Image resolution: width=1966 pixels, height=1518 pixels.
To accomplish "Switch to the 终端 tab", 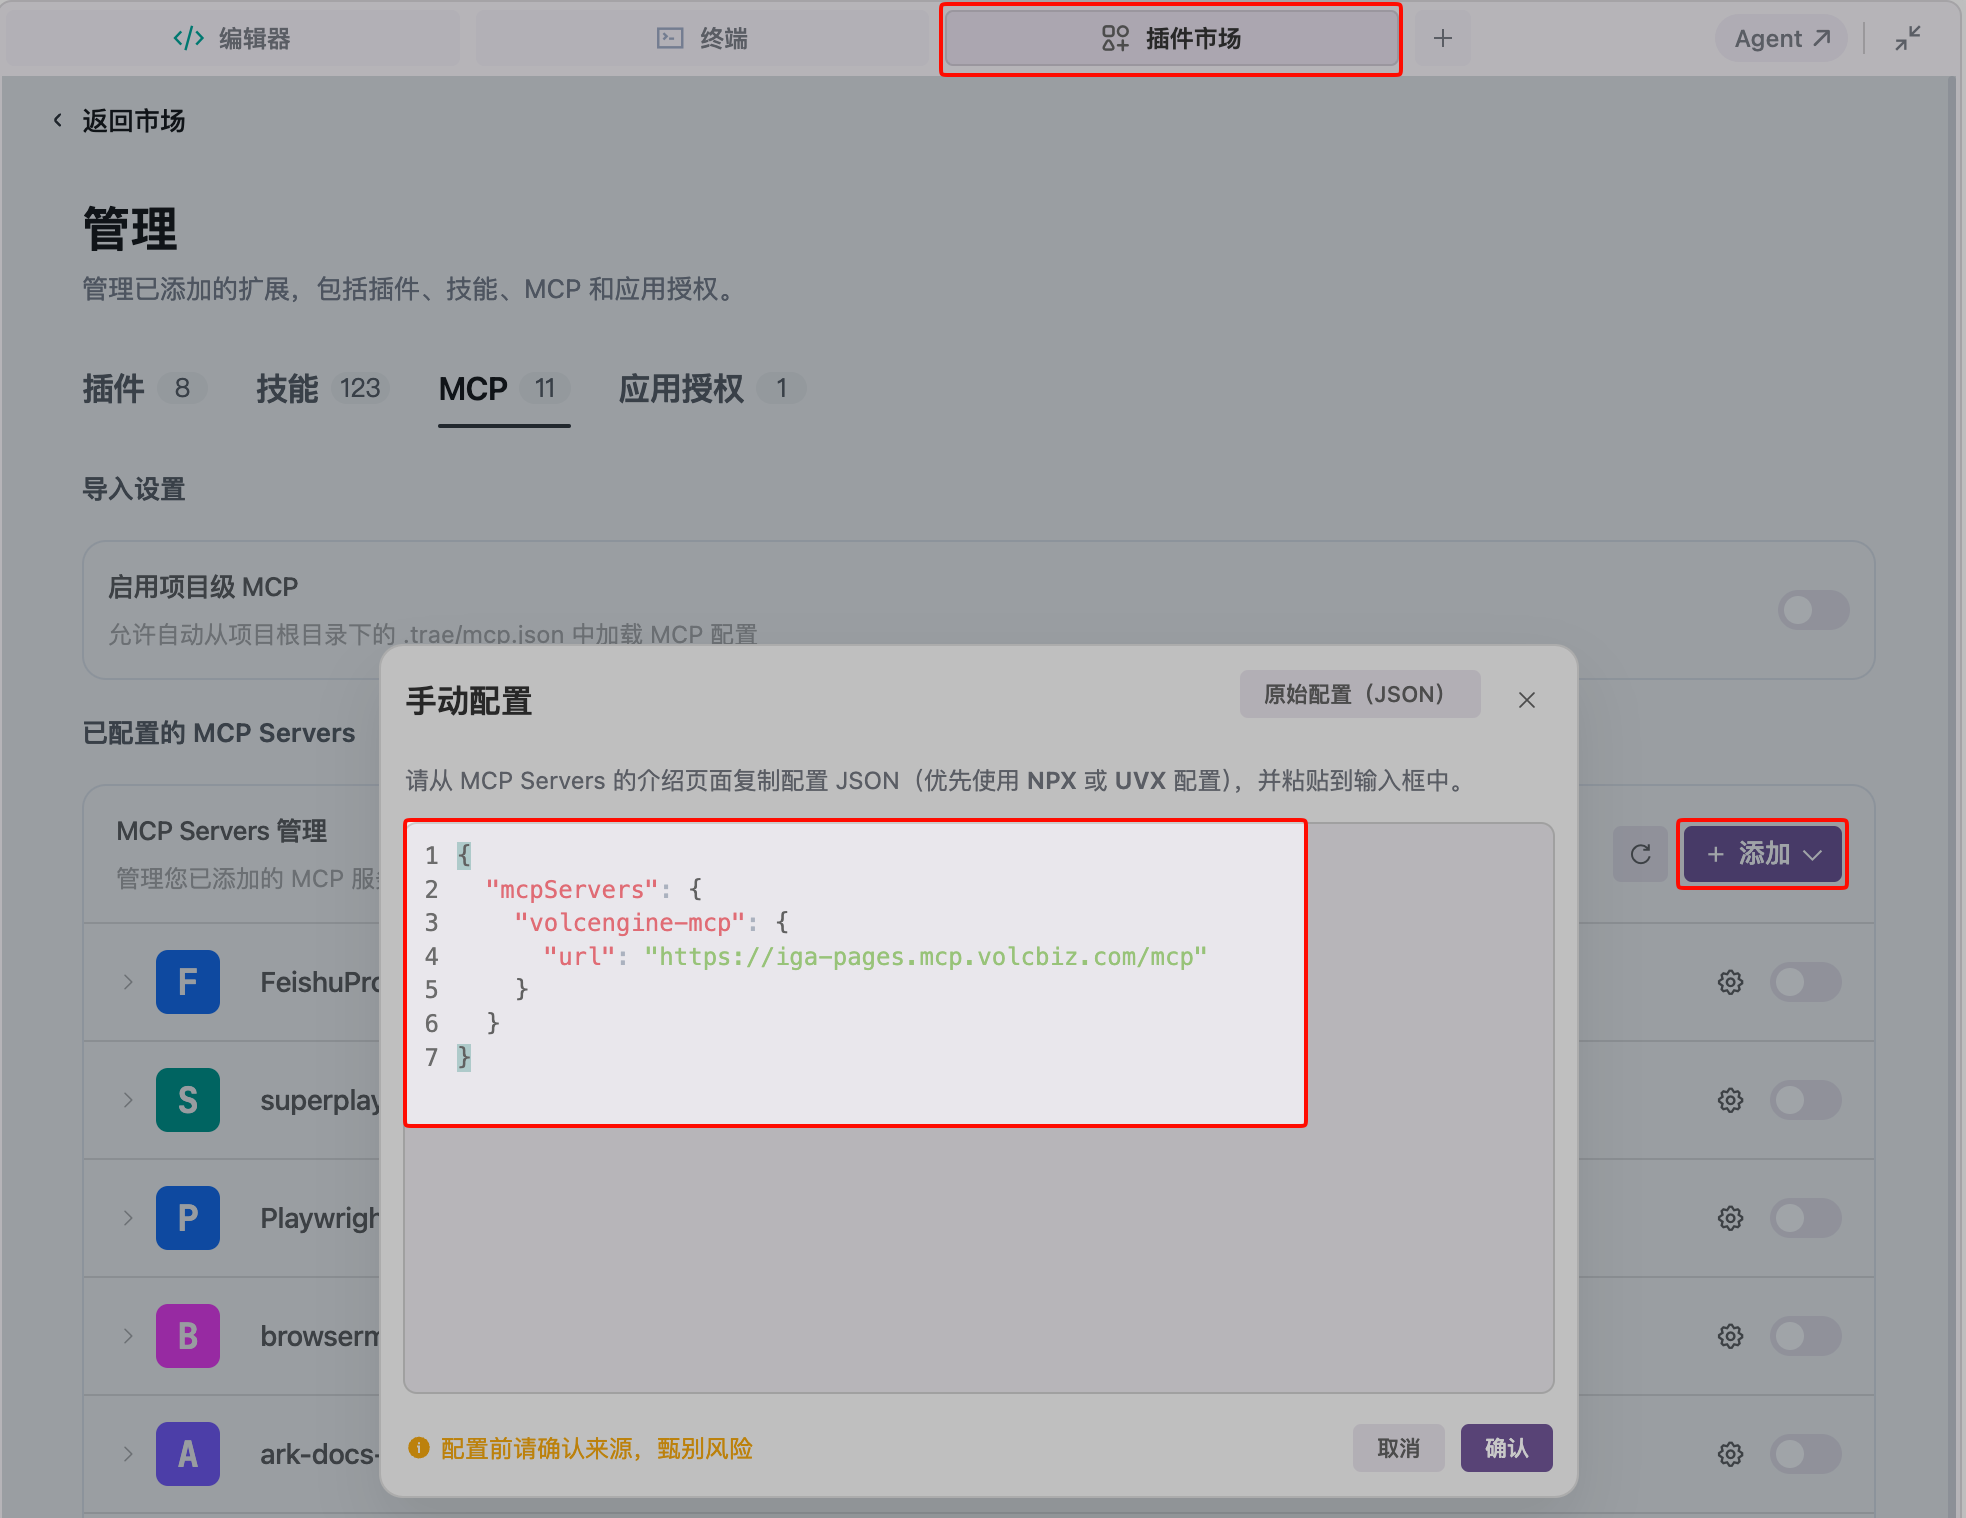I will 702,39.
